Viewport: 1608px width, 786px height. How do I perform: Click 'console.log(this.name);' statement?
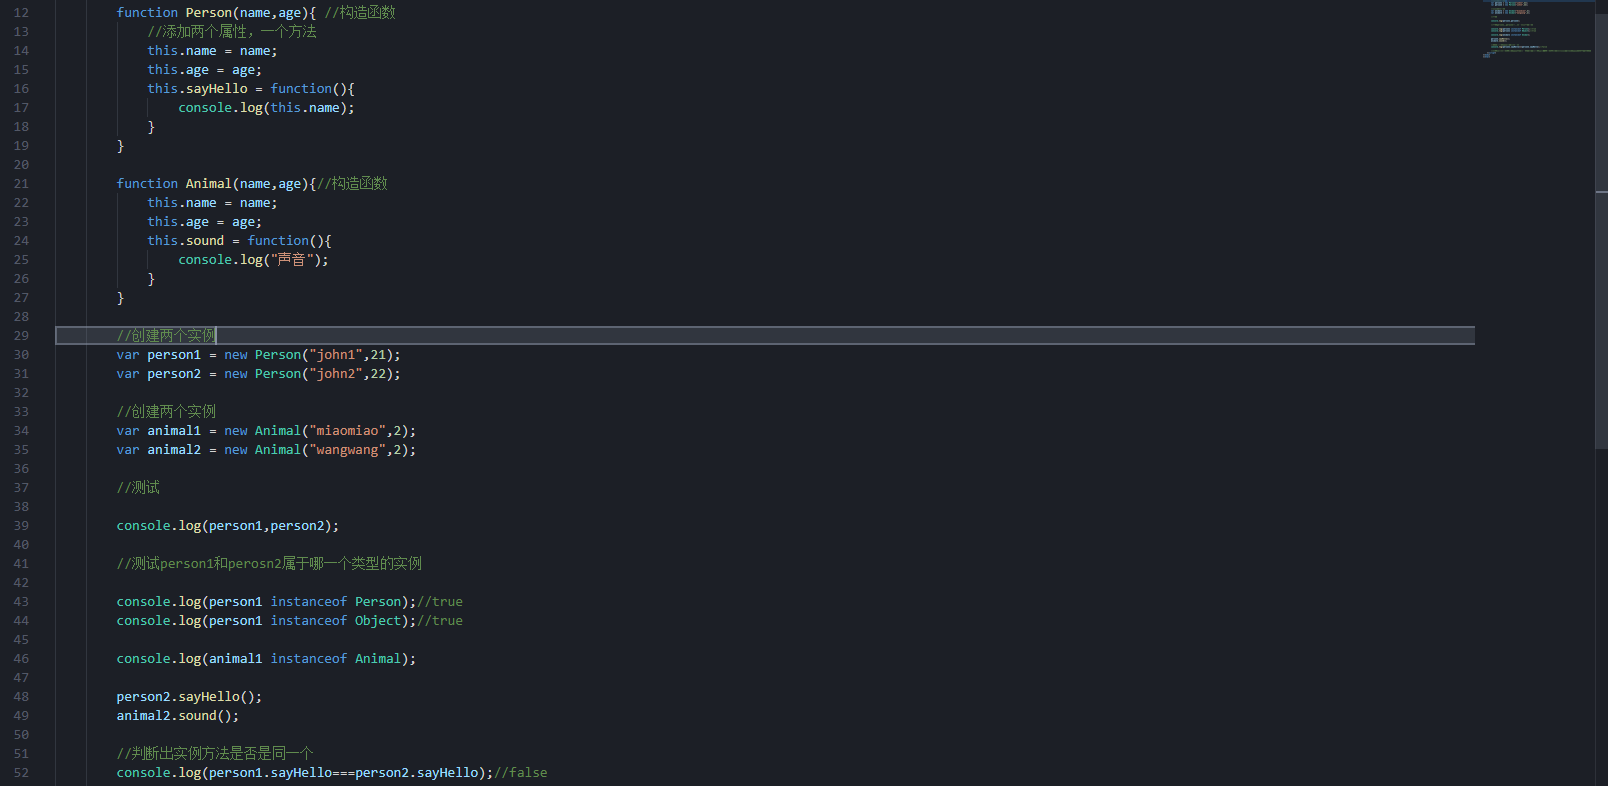point(267,108)
